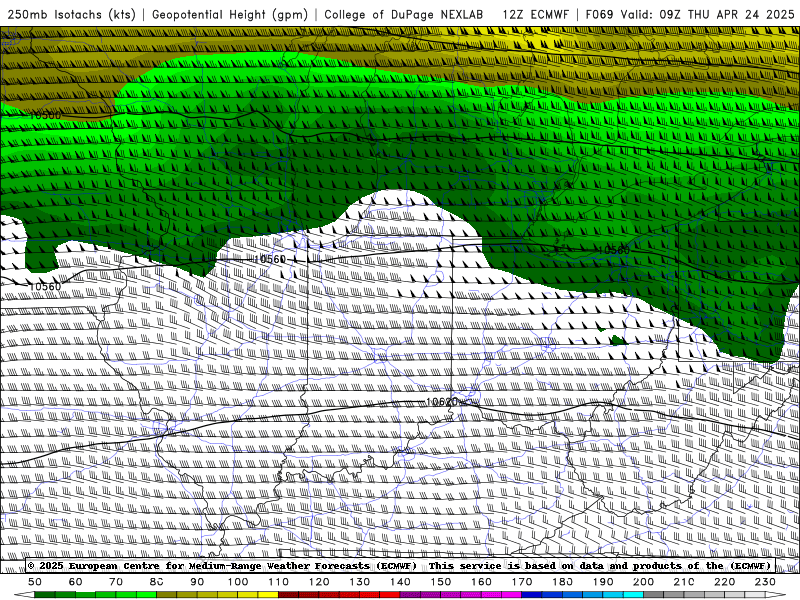Image resolution: width=800 pixels, height=600 pixels.
Task: Click the "200" color bar label
Action: (643, 582)
